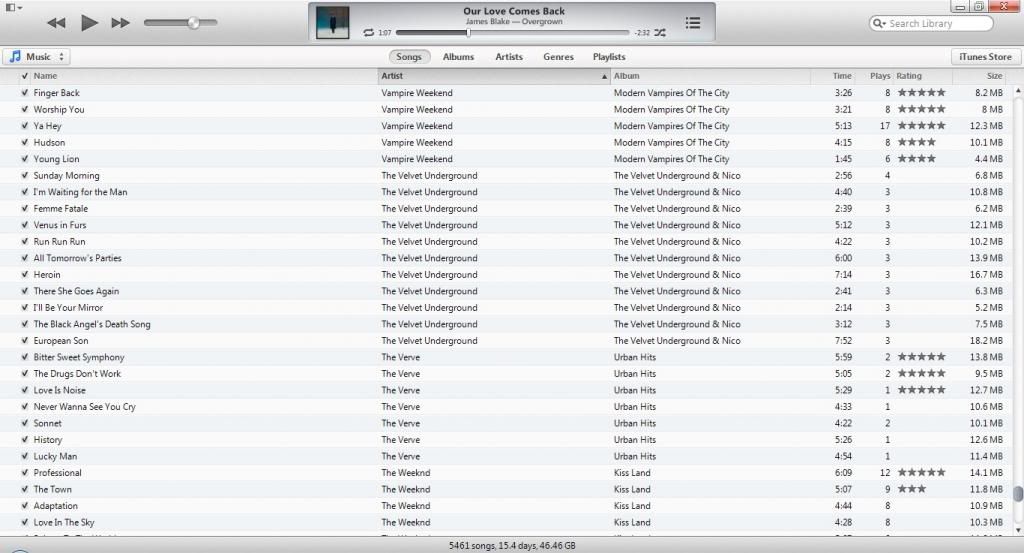
Task: Select the song The Black Angel's Death Song
Action: (x=92, y=324)
